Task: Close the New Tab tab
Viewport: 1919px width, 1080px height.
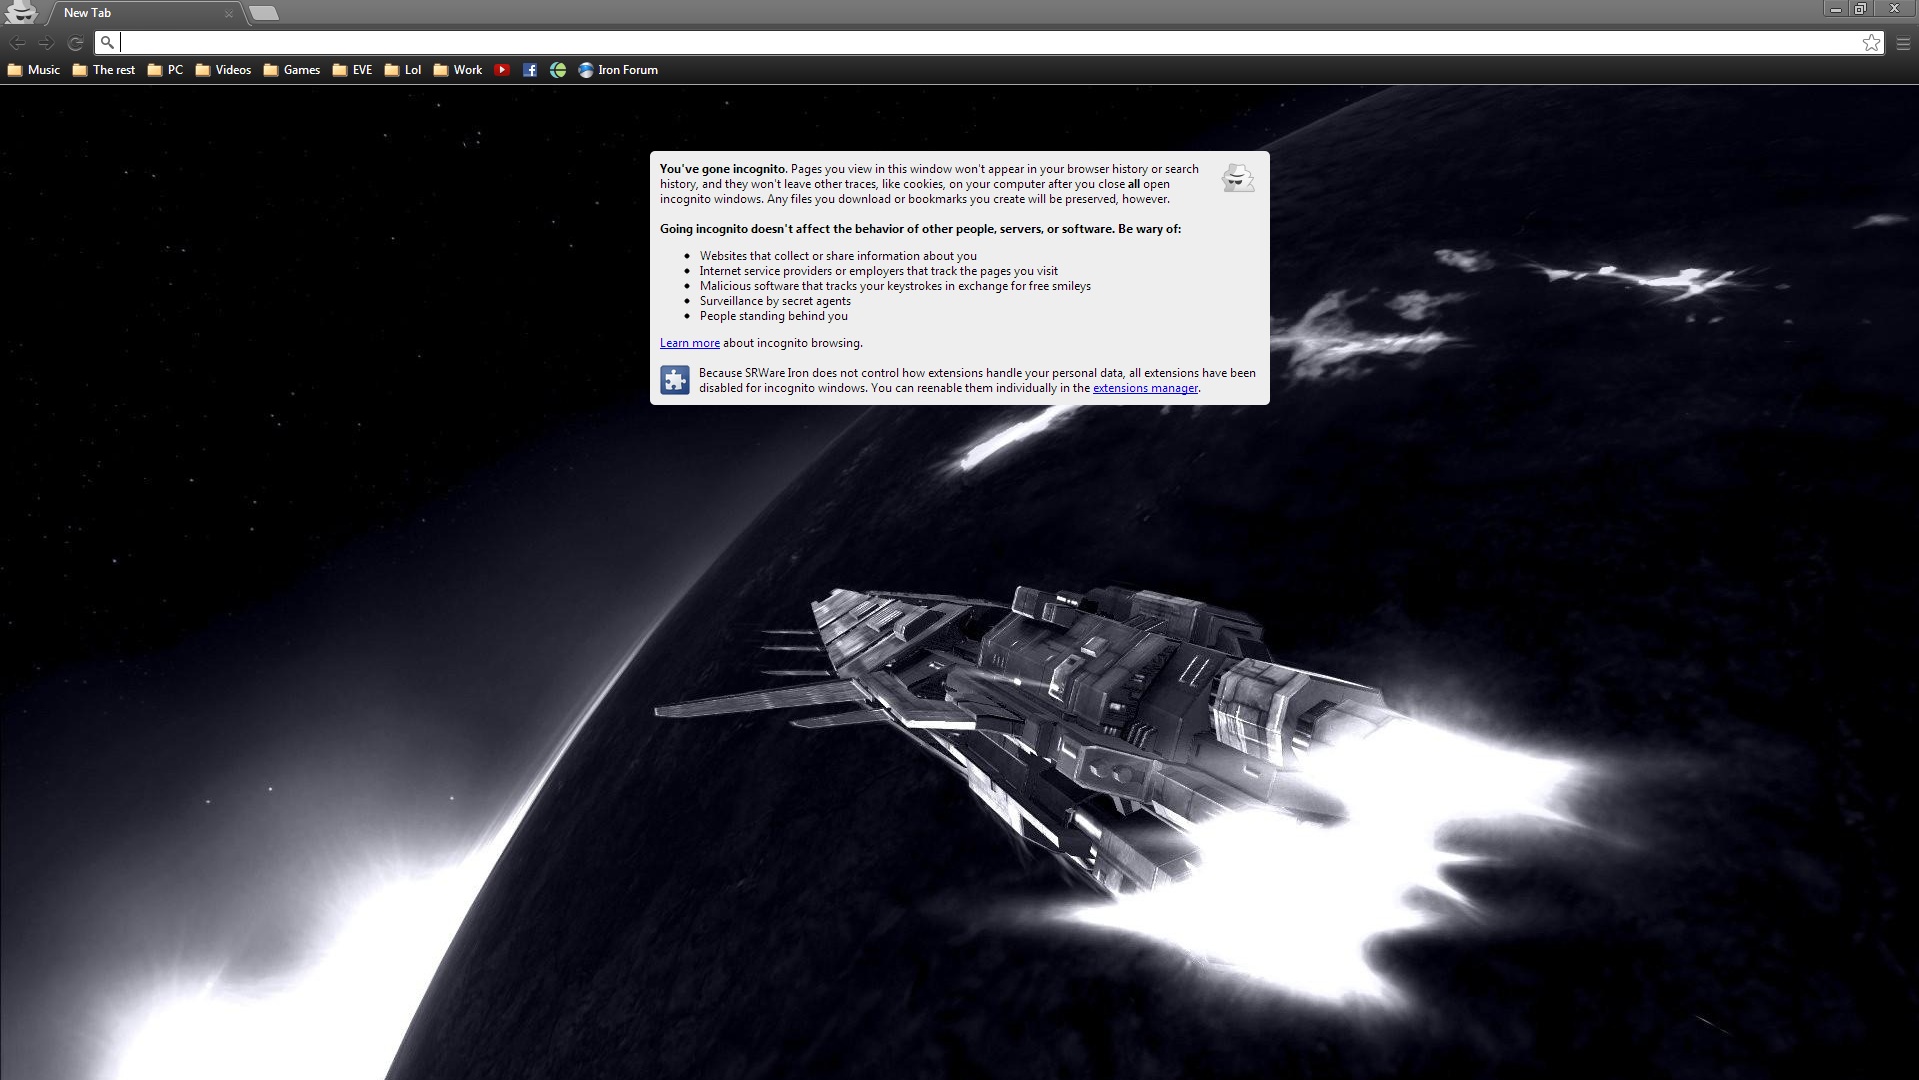Action: 229,14
